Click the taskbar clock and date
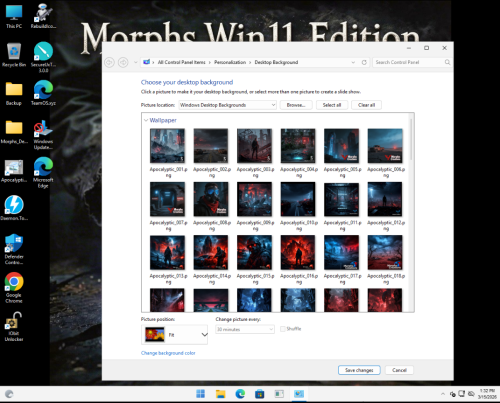Screen dimensions: 500x403 (x=487, y=394)
